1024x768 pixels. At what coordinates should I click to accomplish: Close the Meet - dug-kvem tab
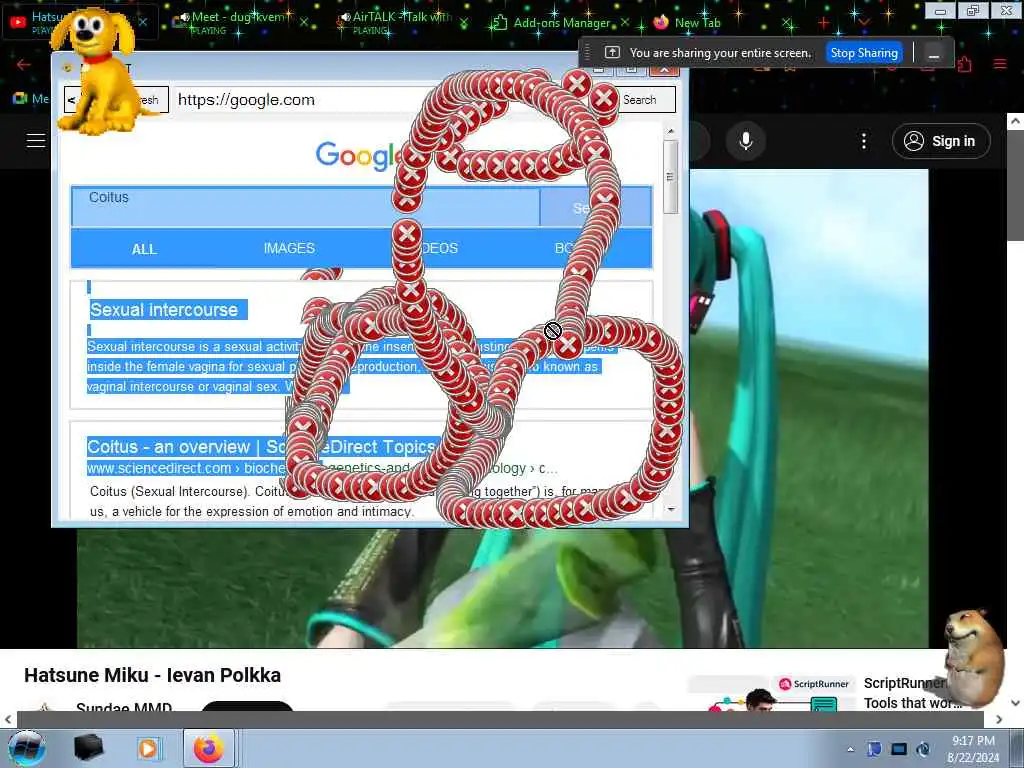[304, 22]
